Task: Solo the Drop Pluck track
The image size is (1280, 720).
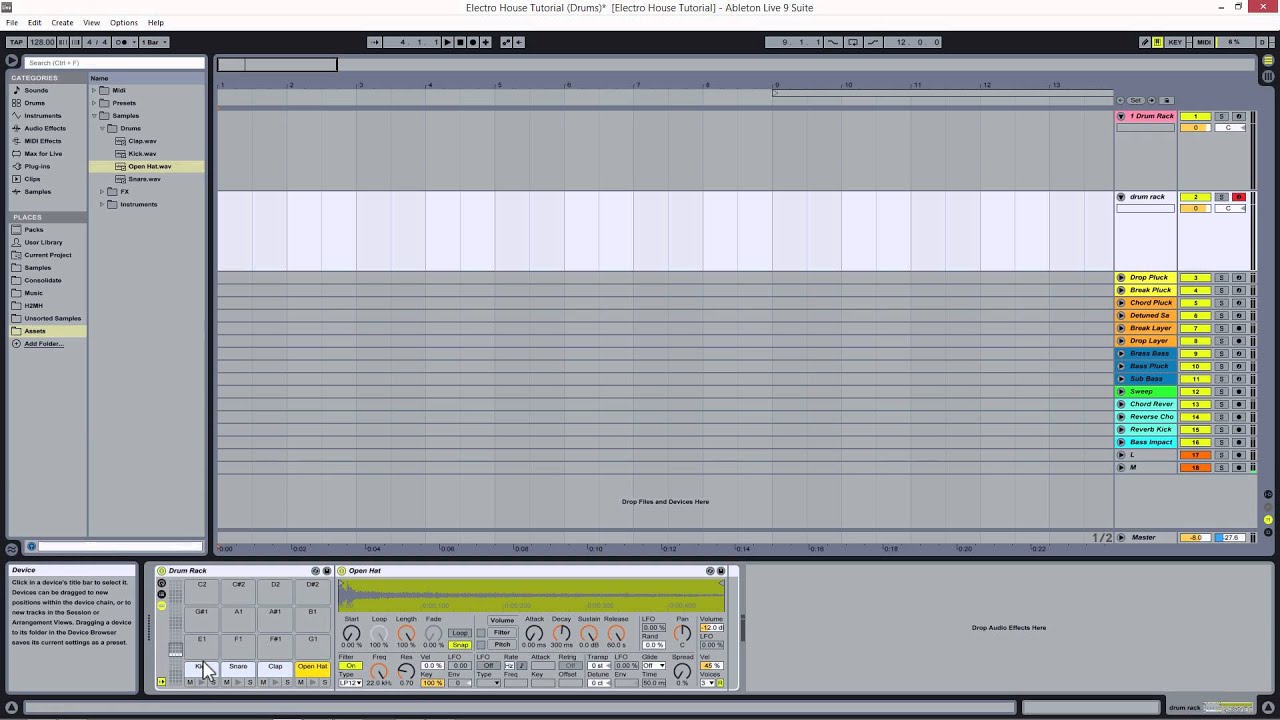Action: click(x=1221, y=278)
